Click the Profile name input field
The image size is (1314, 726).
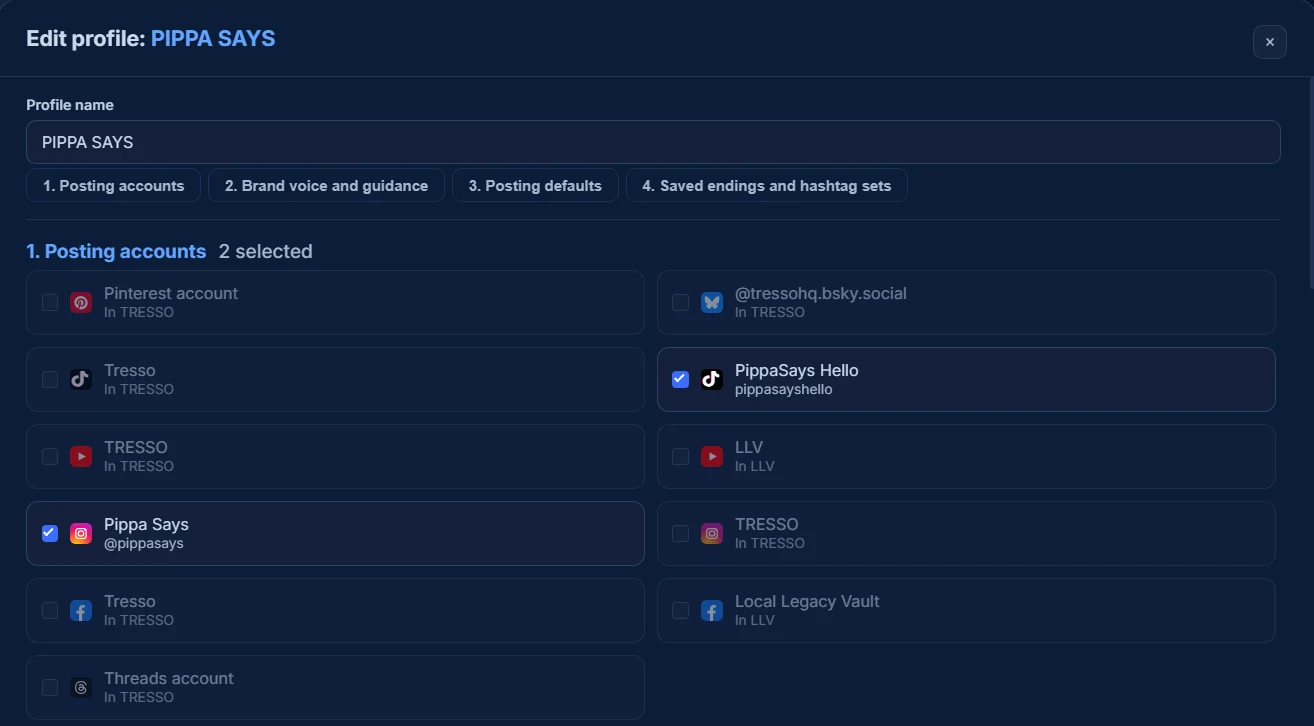(653, 142)
